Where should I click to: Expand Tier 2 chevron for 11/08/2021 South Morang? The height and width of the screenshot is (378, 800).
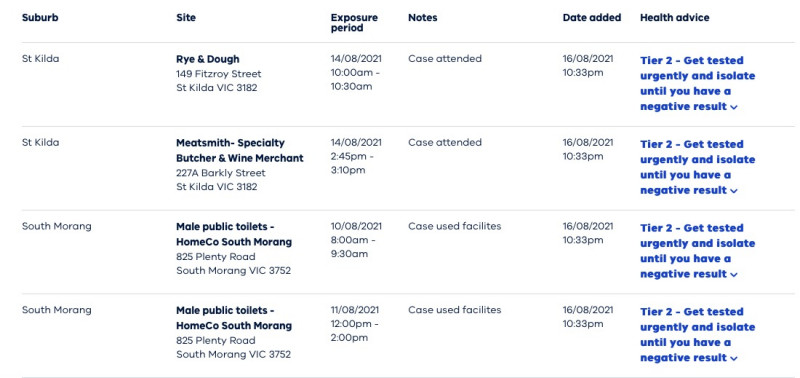[734, 358]
